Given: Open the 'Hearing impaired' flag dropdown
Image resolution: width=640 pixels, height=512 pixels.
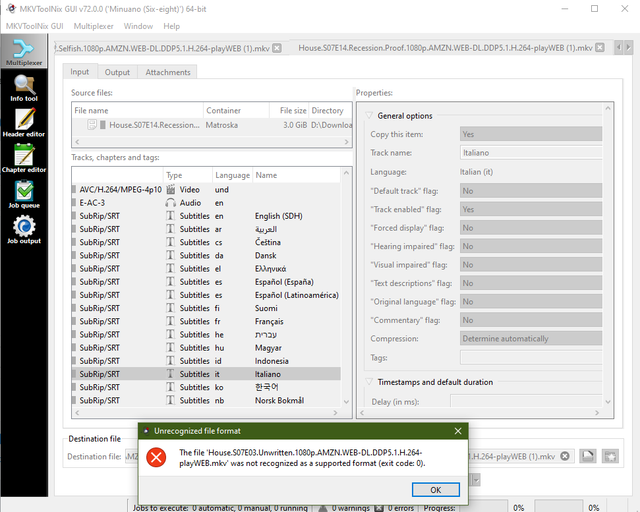Looking at the screenshot, I should (x=531, y=246).
